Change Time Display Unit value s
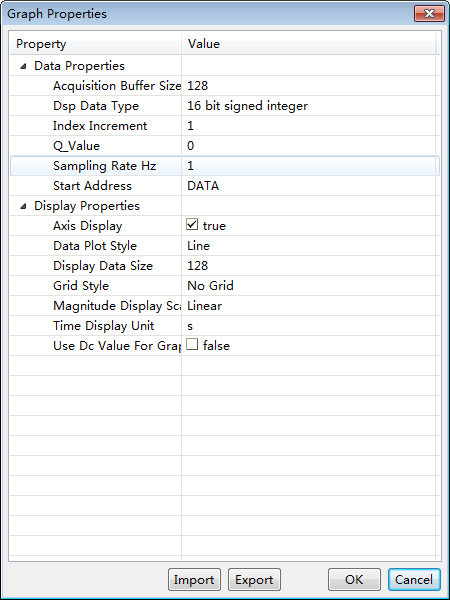This screenshot has width=450, height=600. click(308, 326)
